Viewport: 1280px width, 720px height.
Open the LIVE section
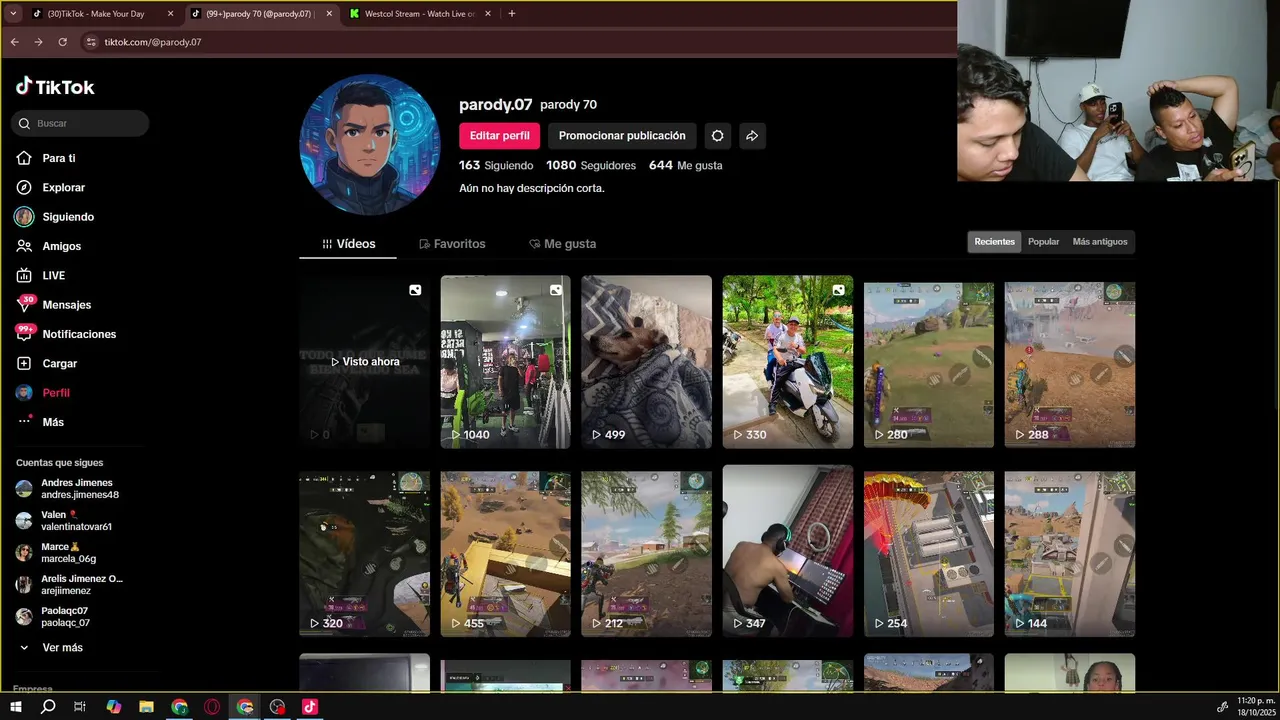(x=41, y=275)
